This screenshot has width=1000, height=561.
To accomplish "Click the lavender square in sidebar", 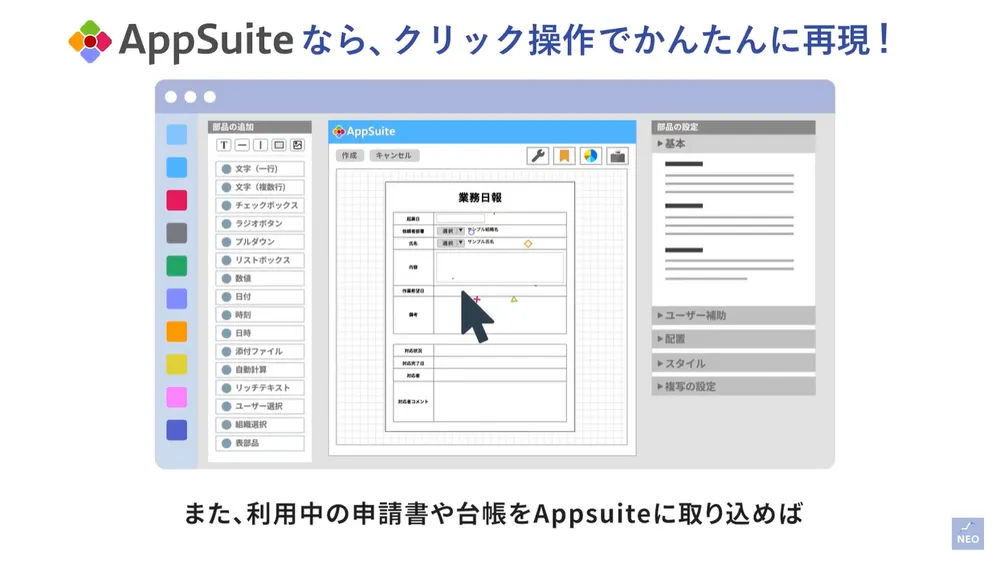I will pos(177,299).
